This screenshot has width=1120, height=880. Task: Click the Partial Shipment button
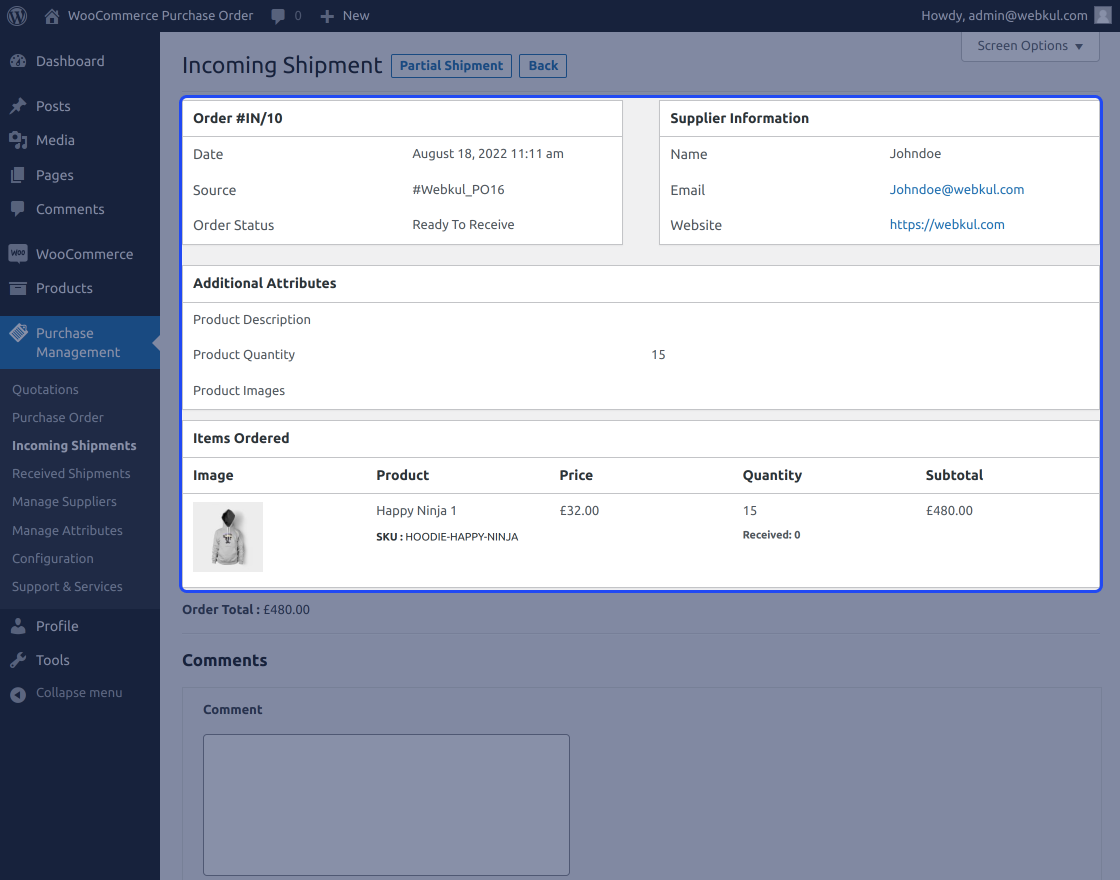click(x=451, y=66)
